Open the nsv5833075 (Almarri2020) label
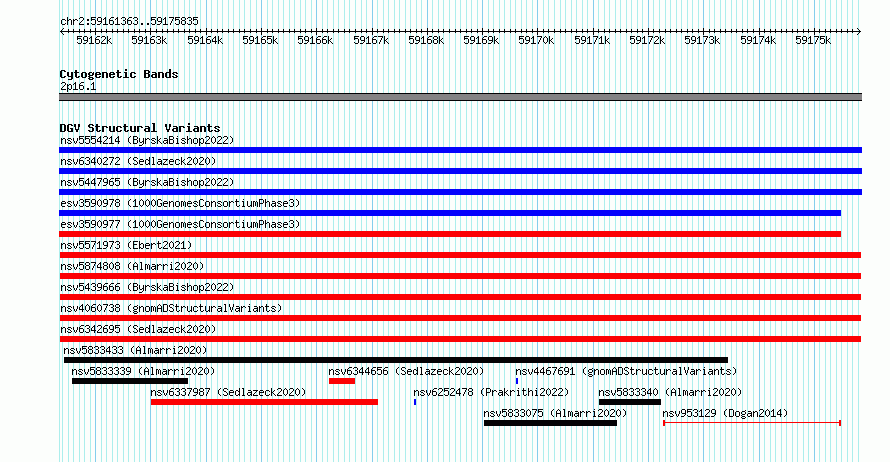Screen dimensions: 890x462 pyautogui.click(x=555, y=413)
